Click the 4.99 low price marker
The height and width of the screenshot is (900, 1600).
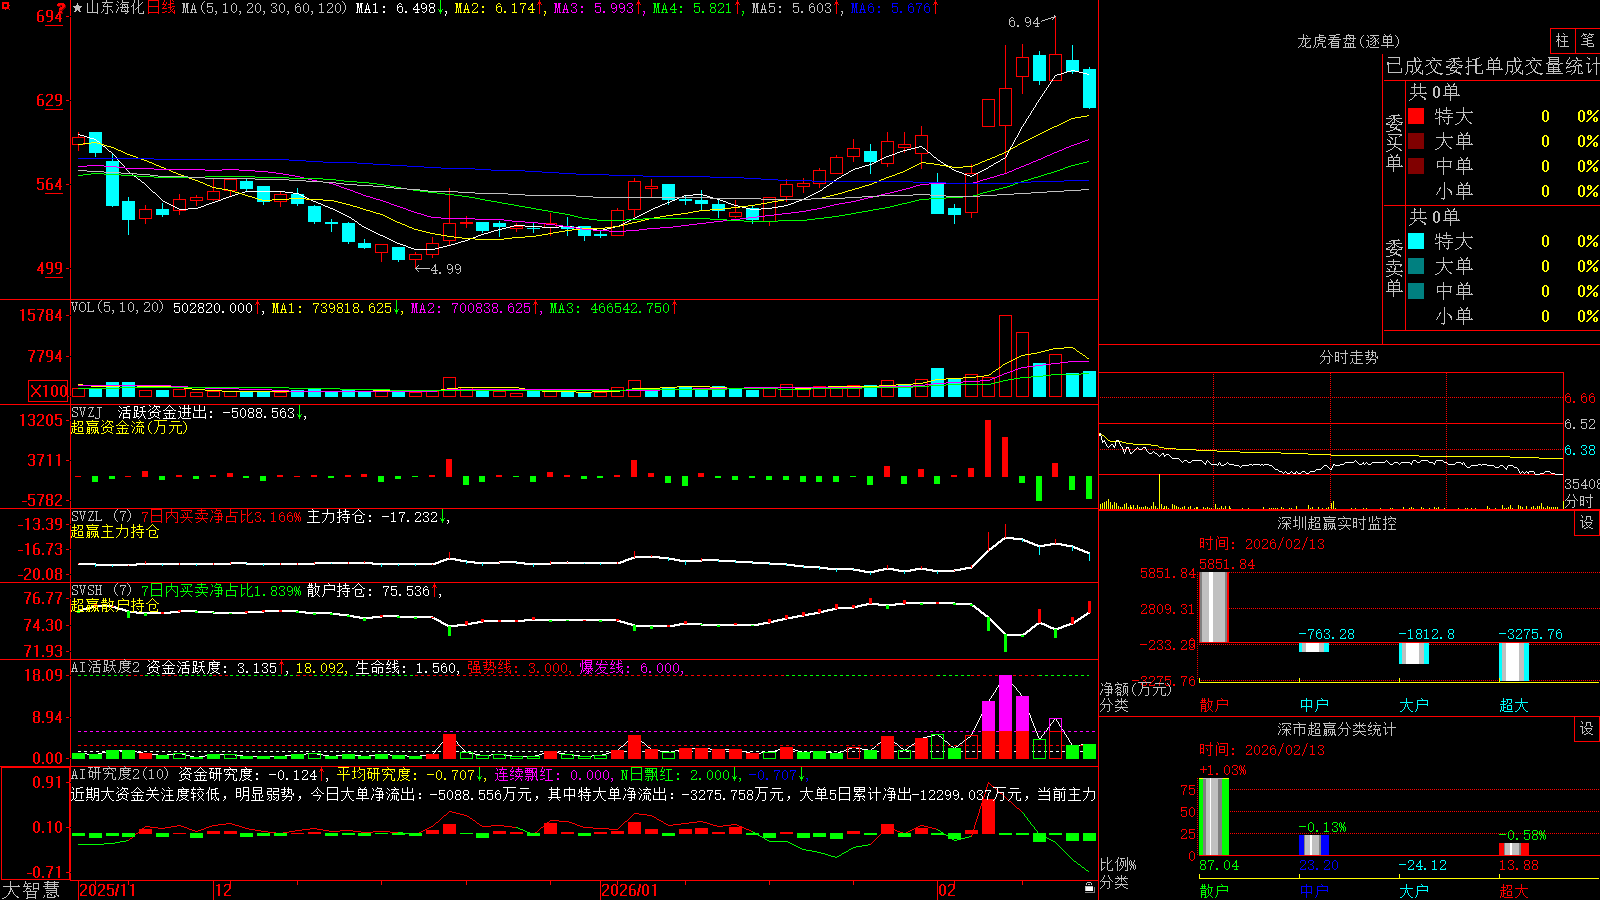point(446,269)
